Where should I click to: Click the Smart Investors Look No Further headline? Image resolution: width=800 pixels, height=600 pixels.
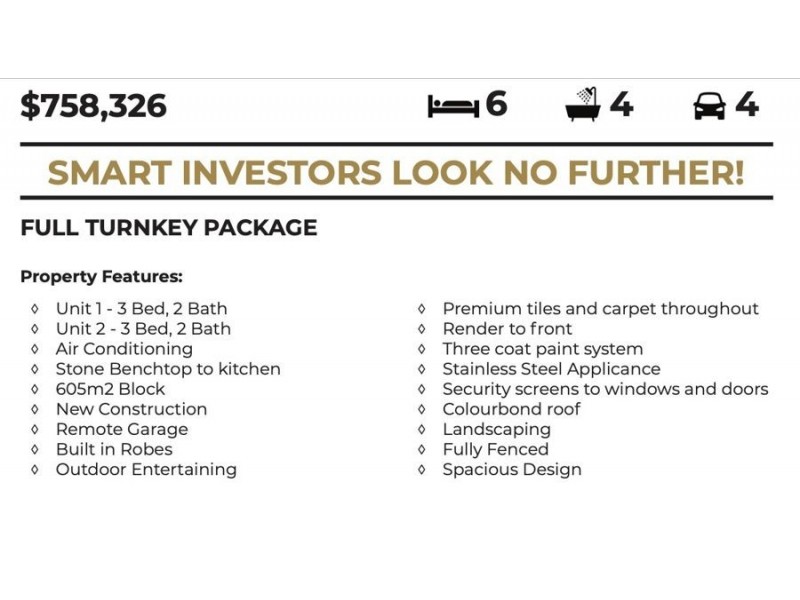[396, 172]
